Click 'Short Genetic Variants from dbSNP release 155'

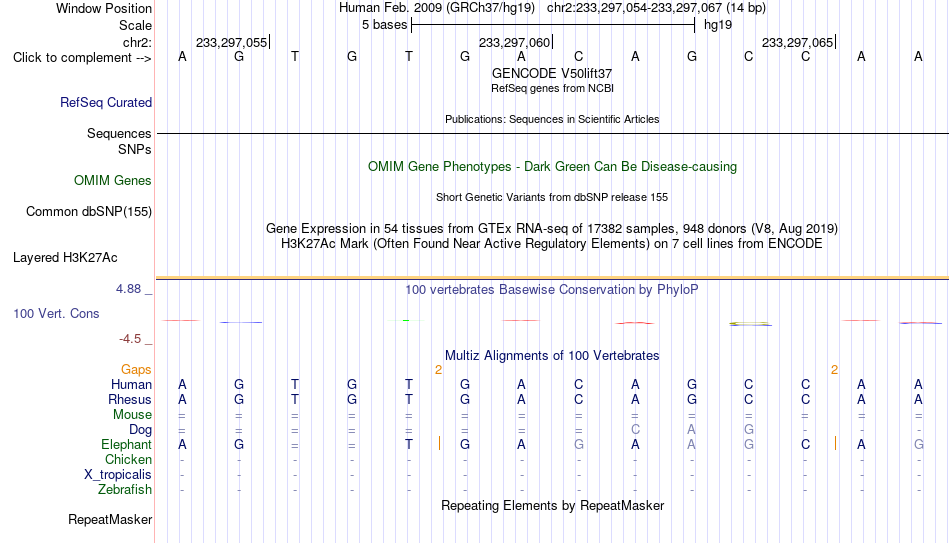click(x=552, y=198)
